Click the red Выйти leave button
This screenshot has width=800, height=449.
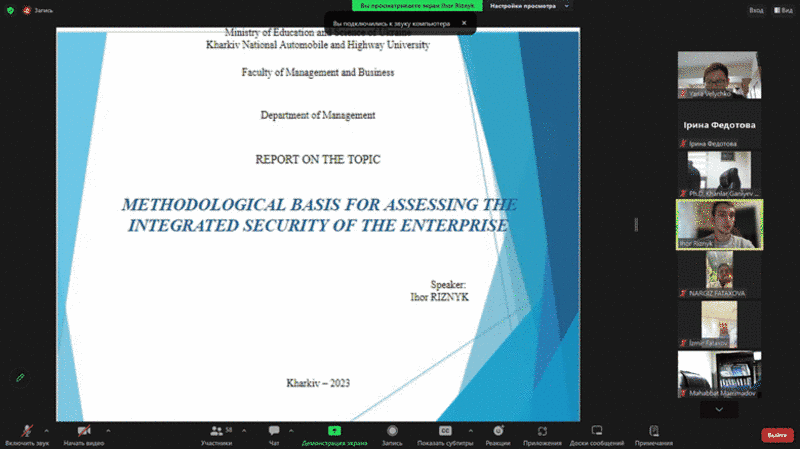[775, 435]
